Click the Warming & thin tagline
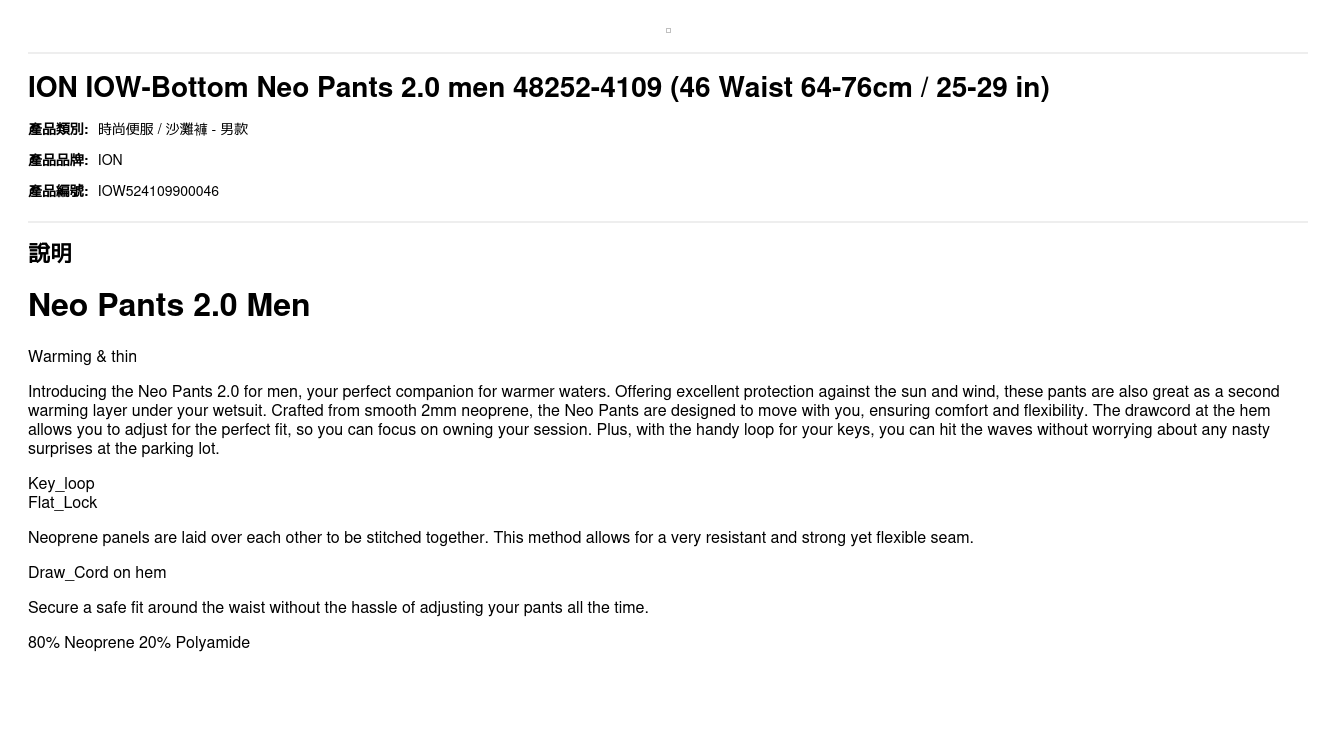 pos(82,357)
